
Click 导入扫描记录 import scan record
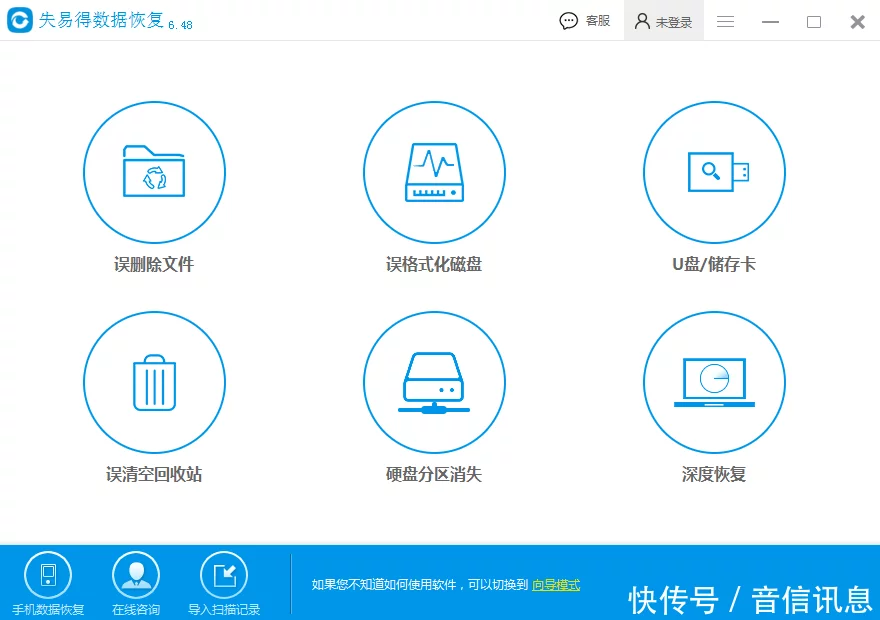(224, 584)
